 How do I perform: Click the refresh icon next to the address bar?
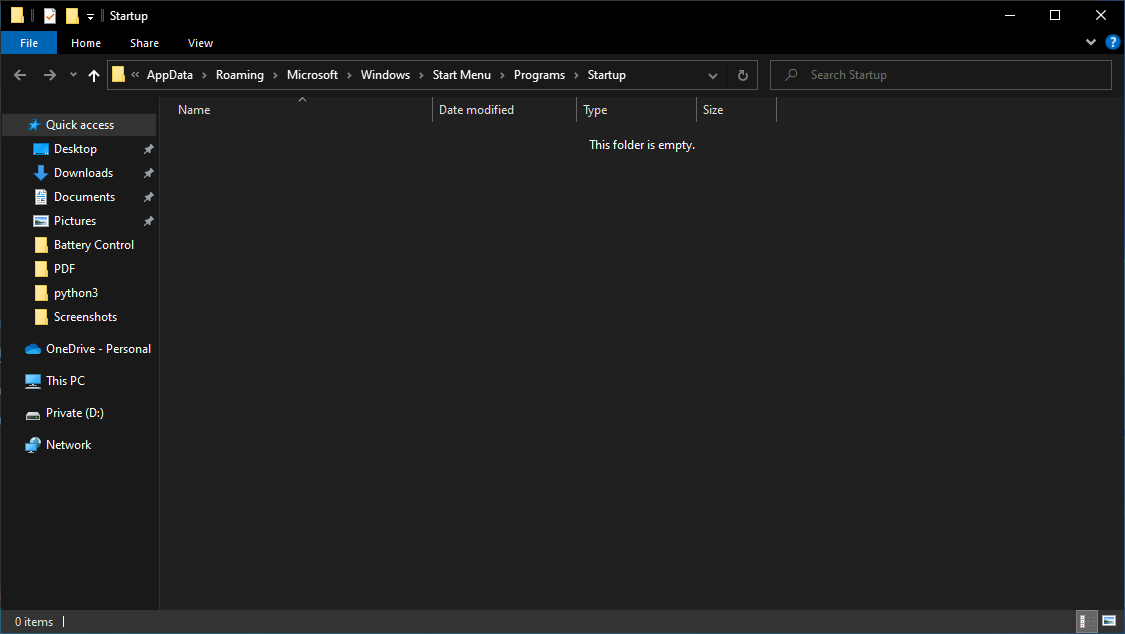[742, 74]
